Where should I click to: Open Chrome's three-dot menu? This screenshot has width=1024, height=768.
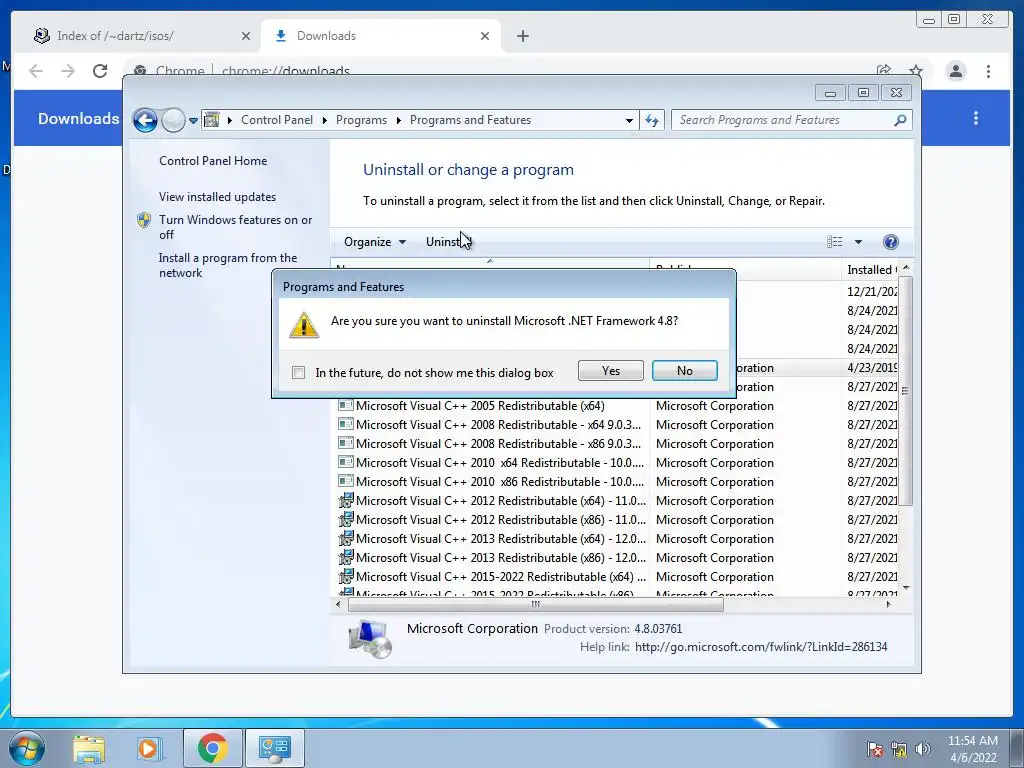988,71
